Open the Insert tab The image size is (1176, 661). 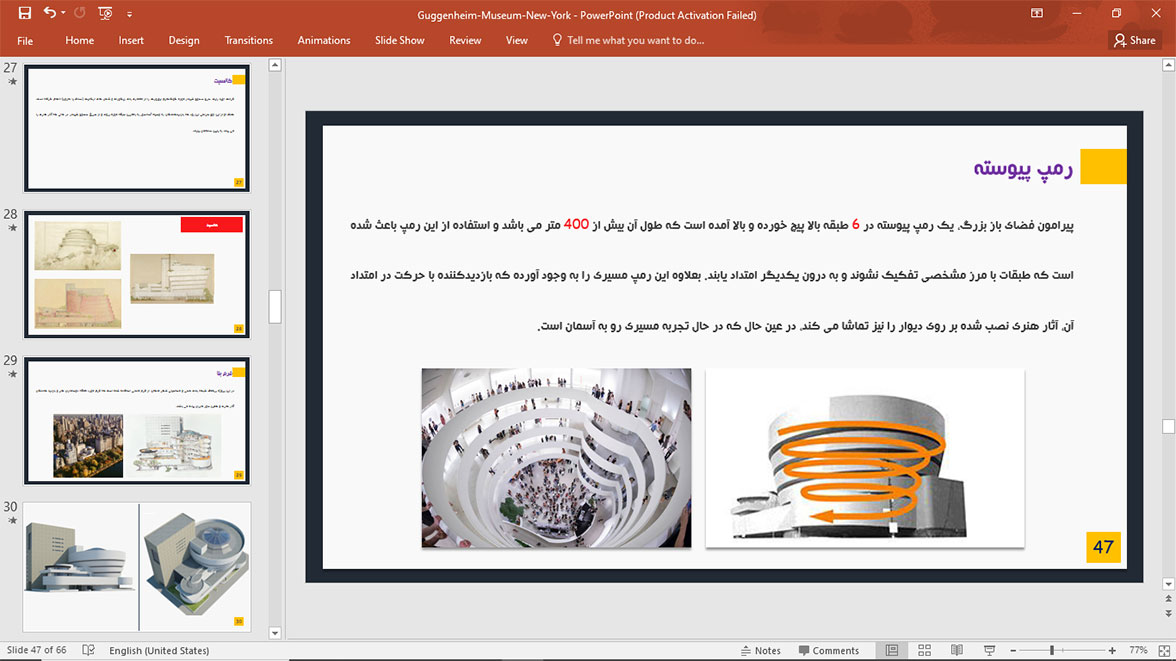[x=130, y=41]
